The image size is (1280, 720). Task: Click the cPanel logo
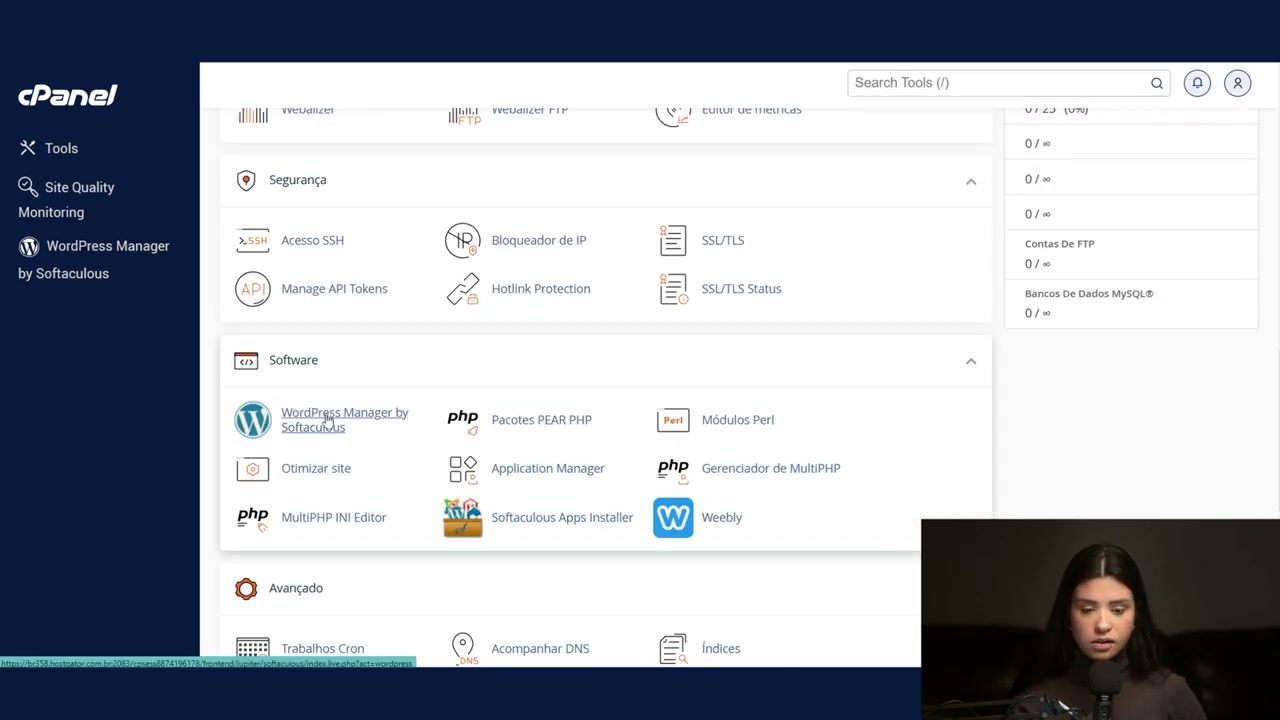[68, 95]
